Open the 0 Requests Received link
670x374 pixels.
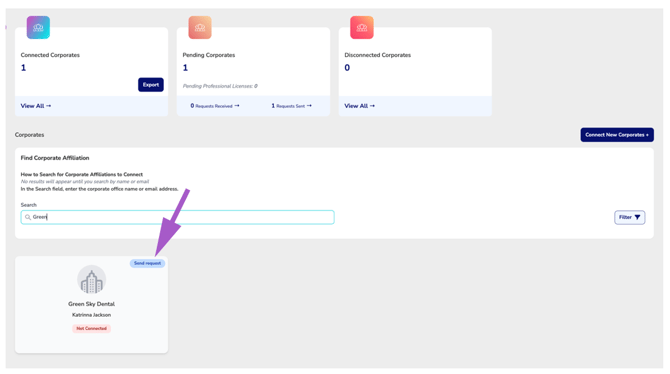(215, 106)
